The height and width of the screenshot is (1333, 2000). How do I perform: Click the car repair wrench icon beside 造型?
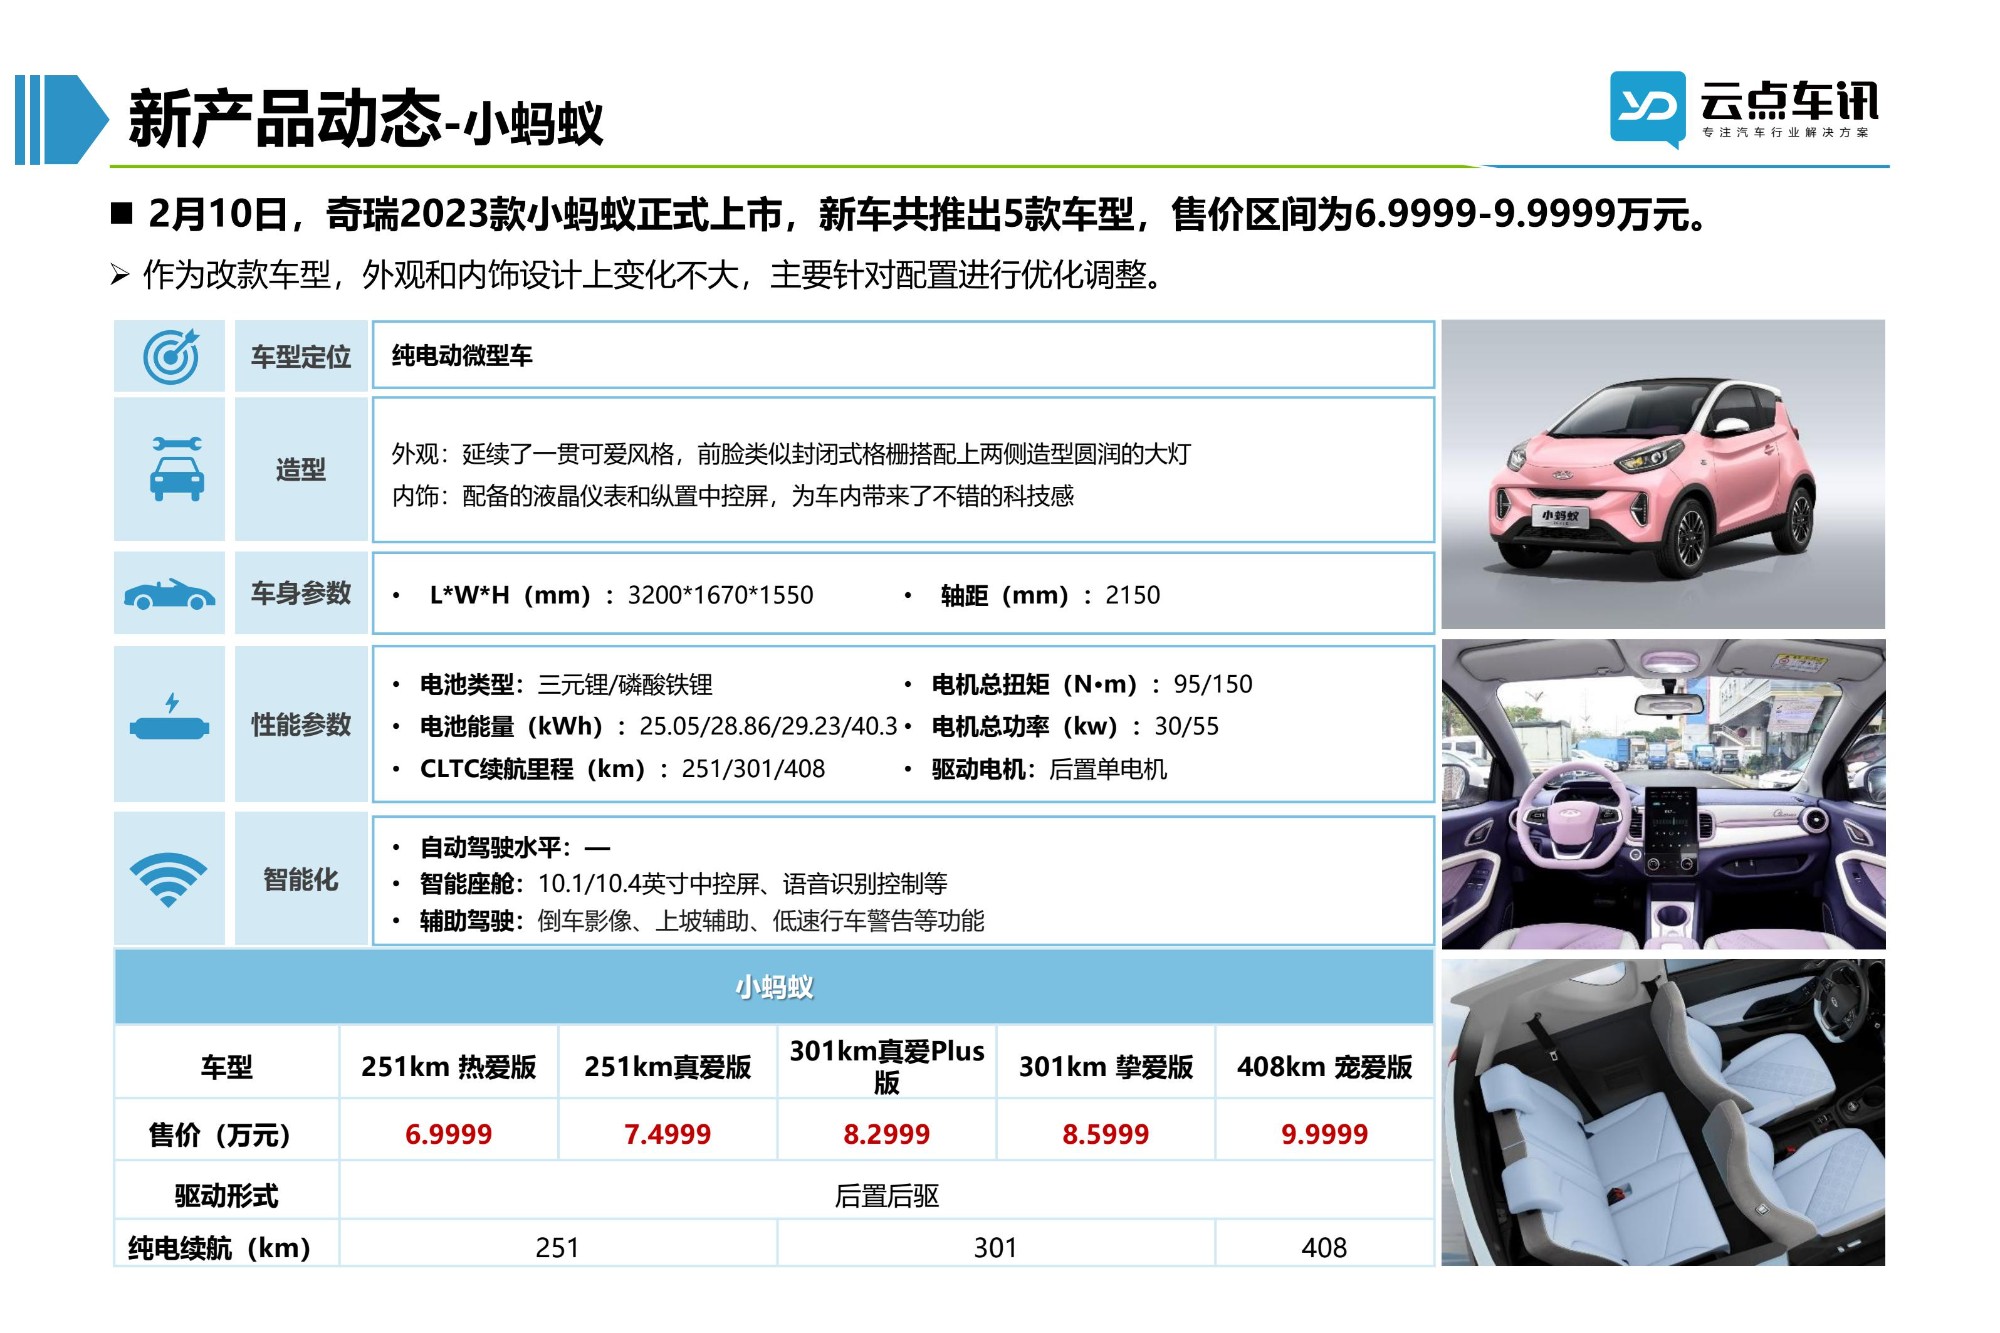176,468
